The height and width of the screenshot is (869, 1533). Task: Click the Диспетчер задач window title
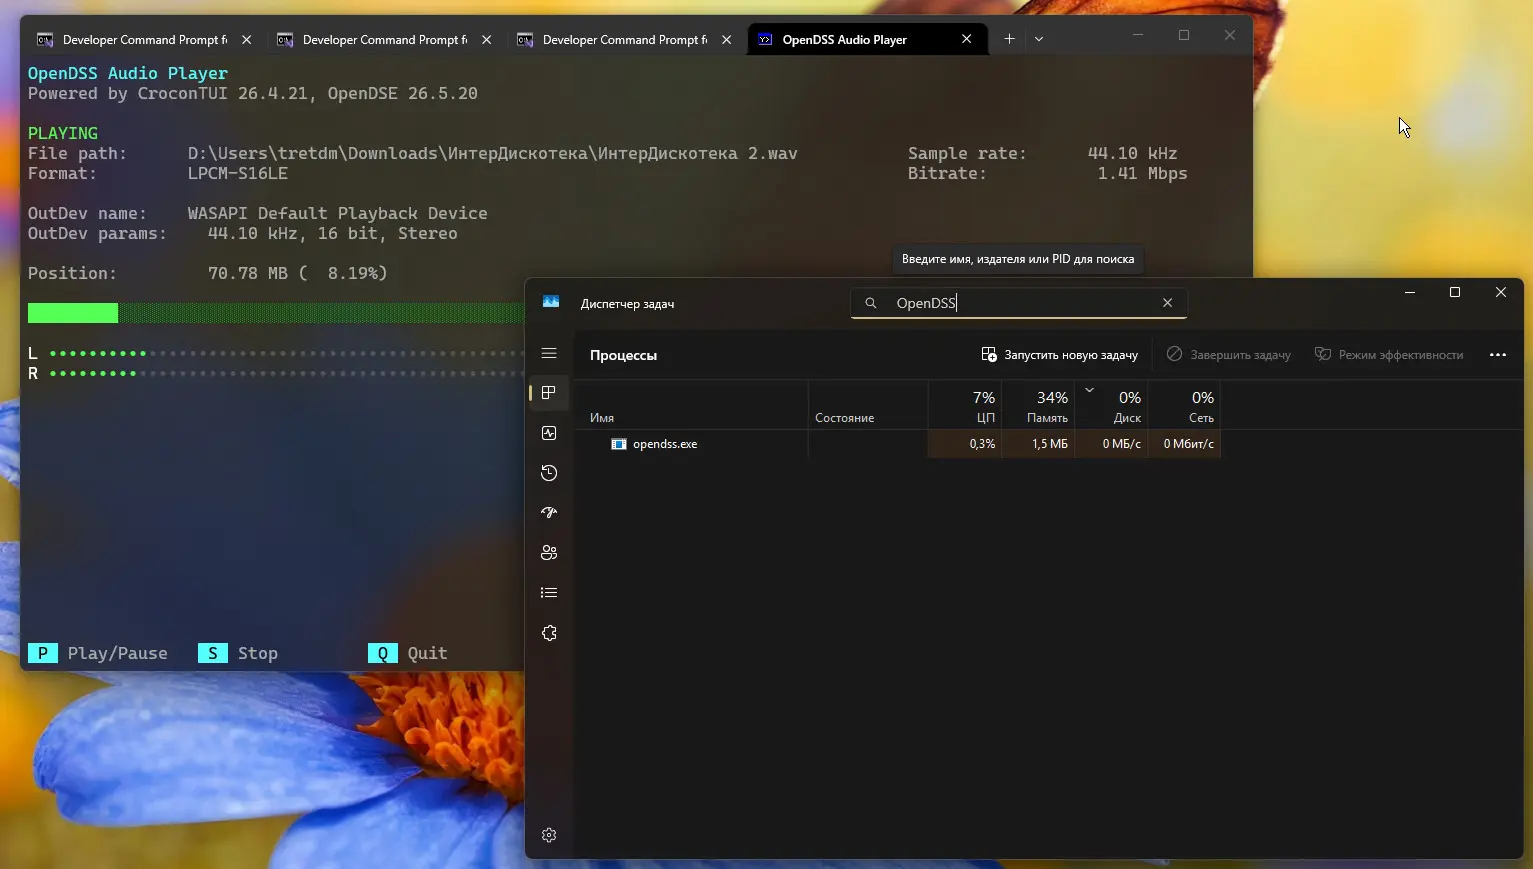pyautogui.click(x=627, y=304)
